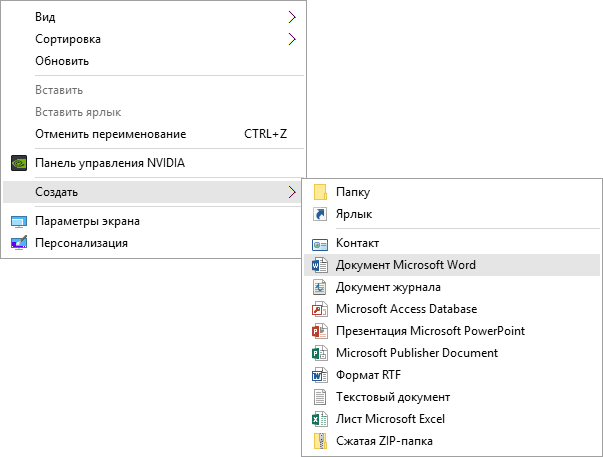Choose Отменить переименование menu entry
This screenshot has width=603, height=457.
click(110, 134)
